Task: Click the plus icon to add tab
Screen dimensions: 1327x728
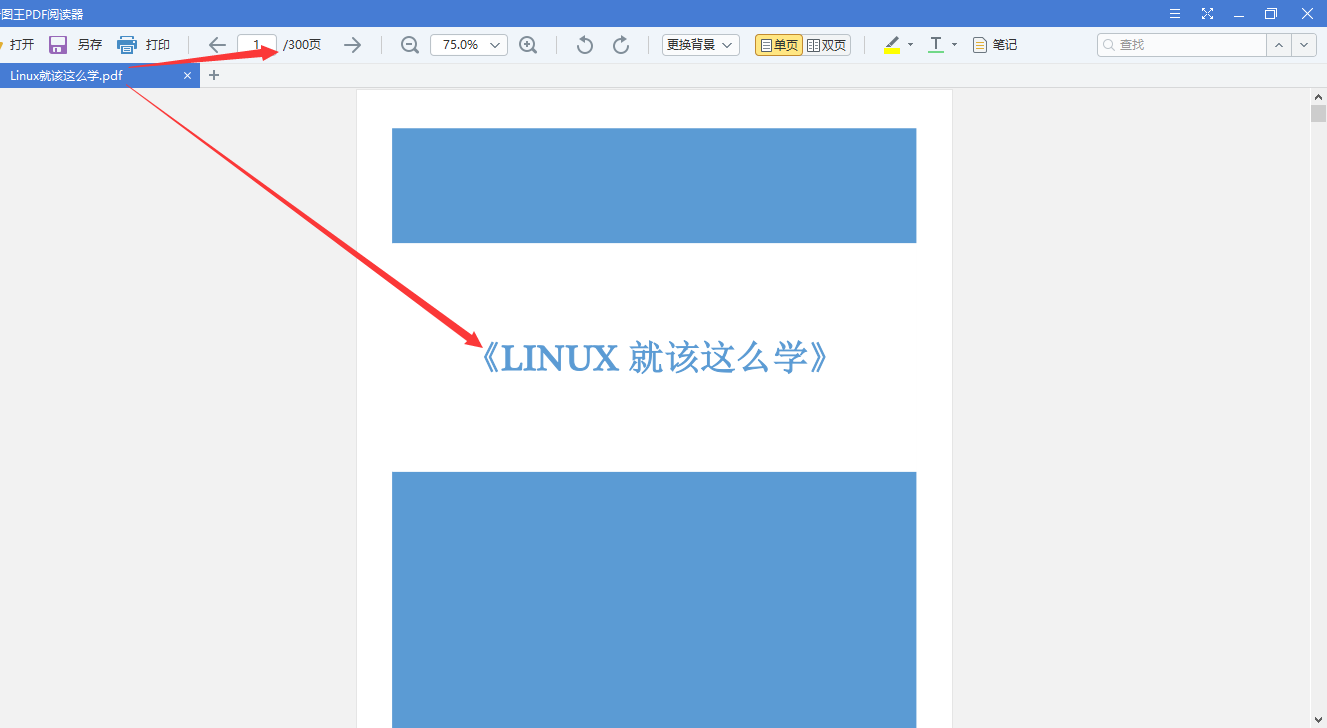Action: [213, 76]
